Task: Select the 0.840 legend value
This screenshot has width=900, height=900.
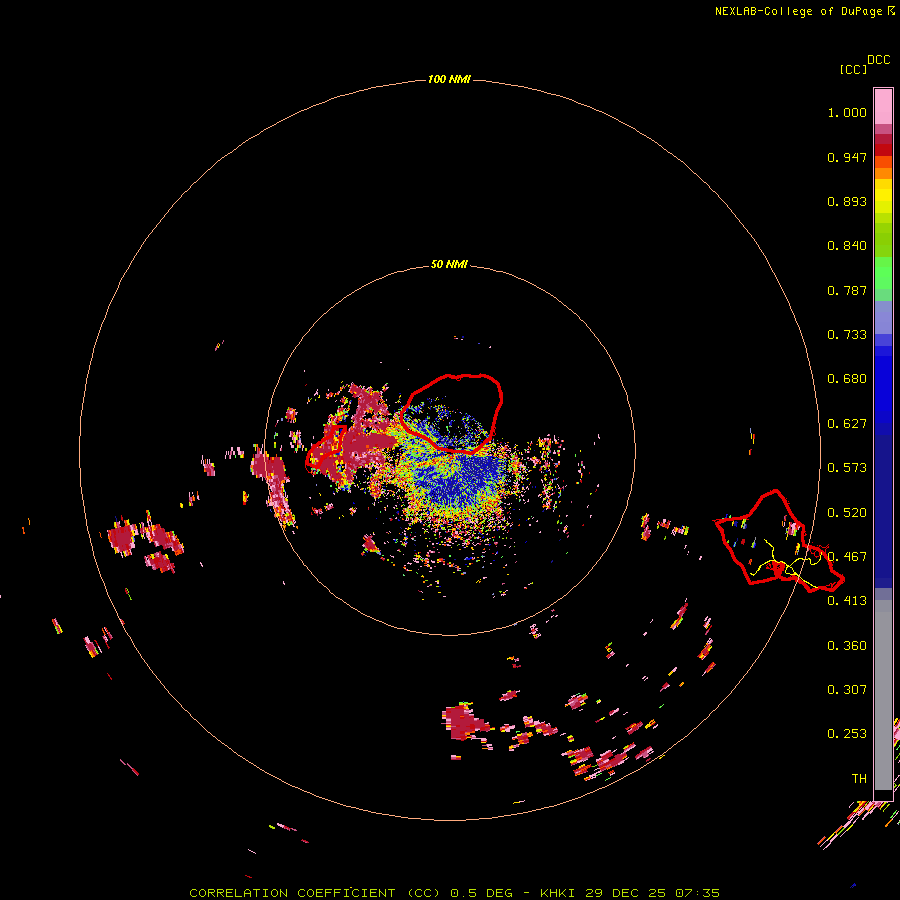Action: pyautogui.click(x=847, y=246)
